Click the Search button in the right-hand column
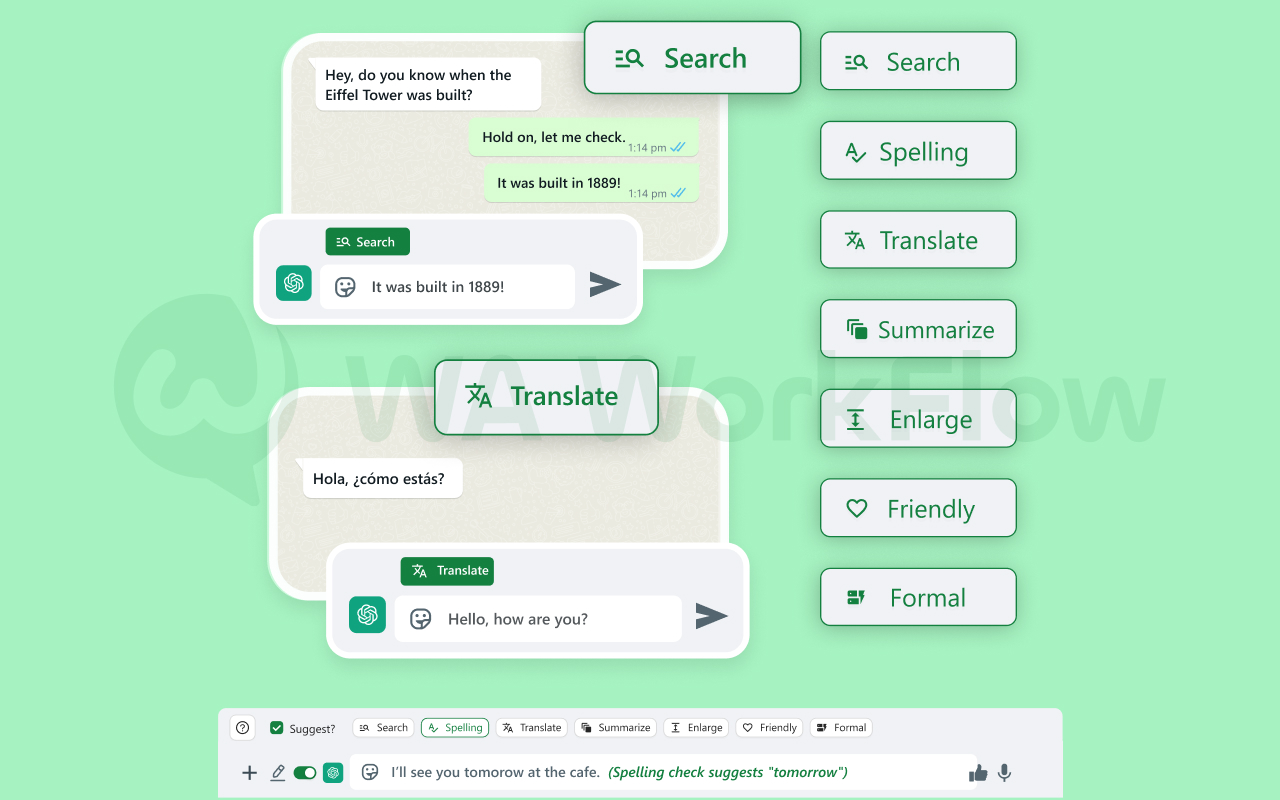Viewport: 1280px width, 800px height. click(x=918, y=61)
